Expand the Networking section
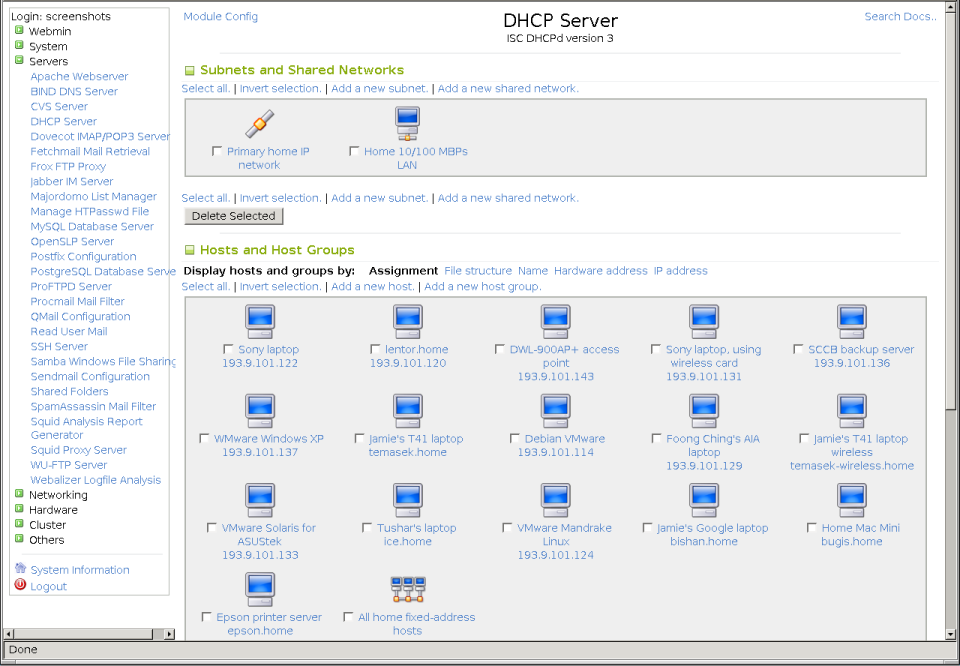Image resolution: width=960 pixels, height=666 pixels. tap(17, 494)
